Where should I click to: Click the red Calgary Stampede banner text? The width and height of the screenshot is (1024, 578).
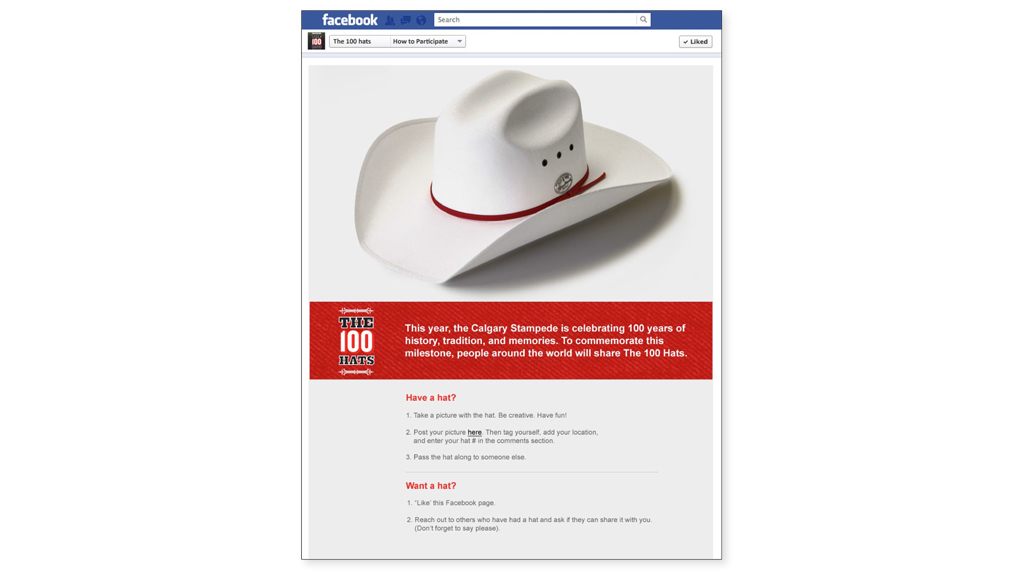[545, 341]
